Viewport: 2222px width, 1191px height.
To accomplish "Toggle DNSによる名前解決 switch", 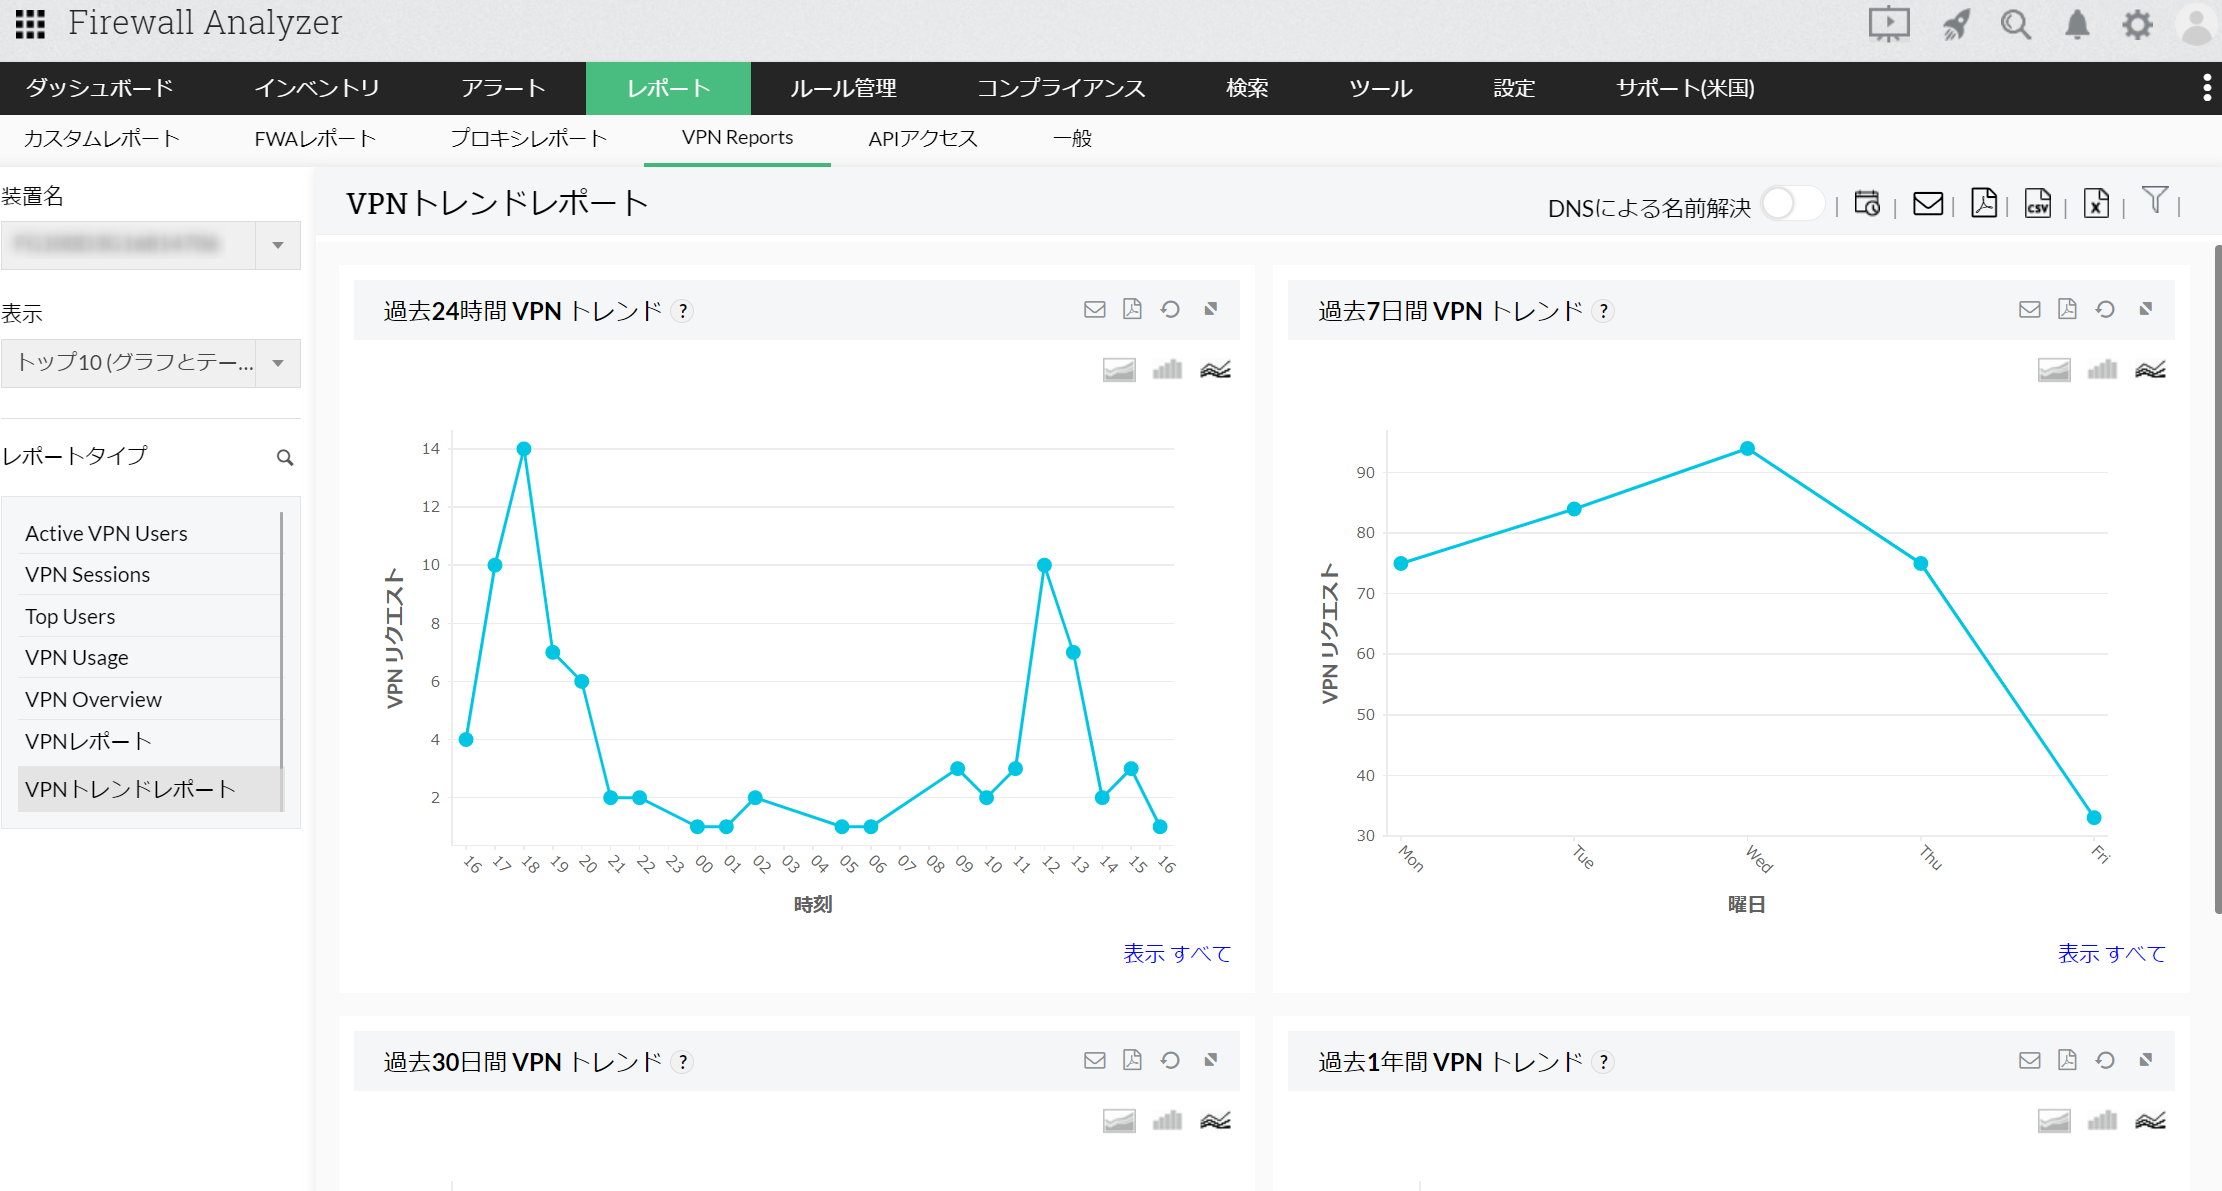I will (1793, 204).
